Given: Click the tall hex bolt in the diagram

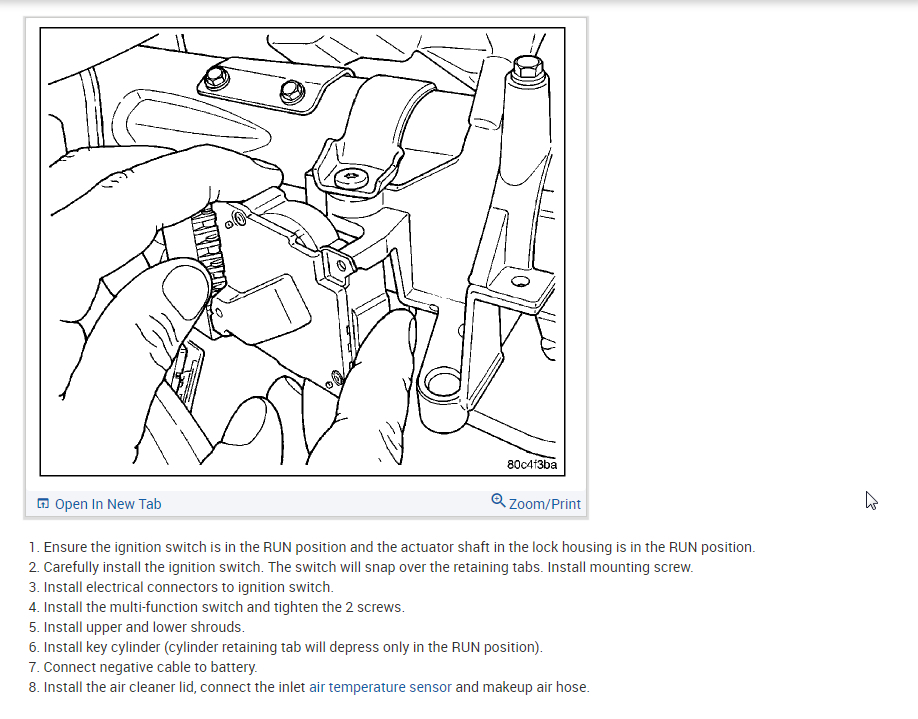Looking at the screenshot, I should pyautogui.click(x=528, y=69).
